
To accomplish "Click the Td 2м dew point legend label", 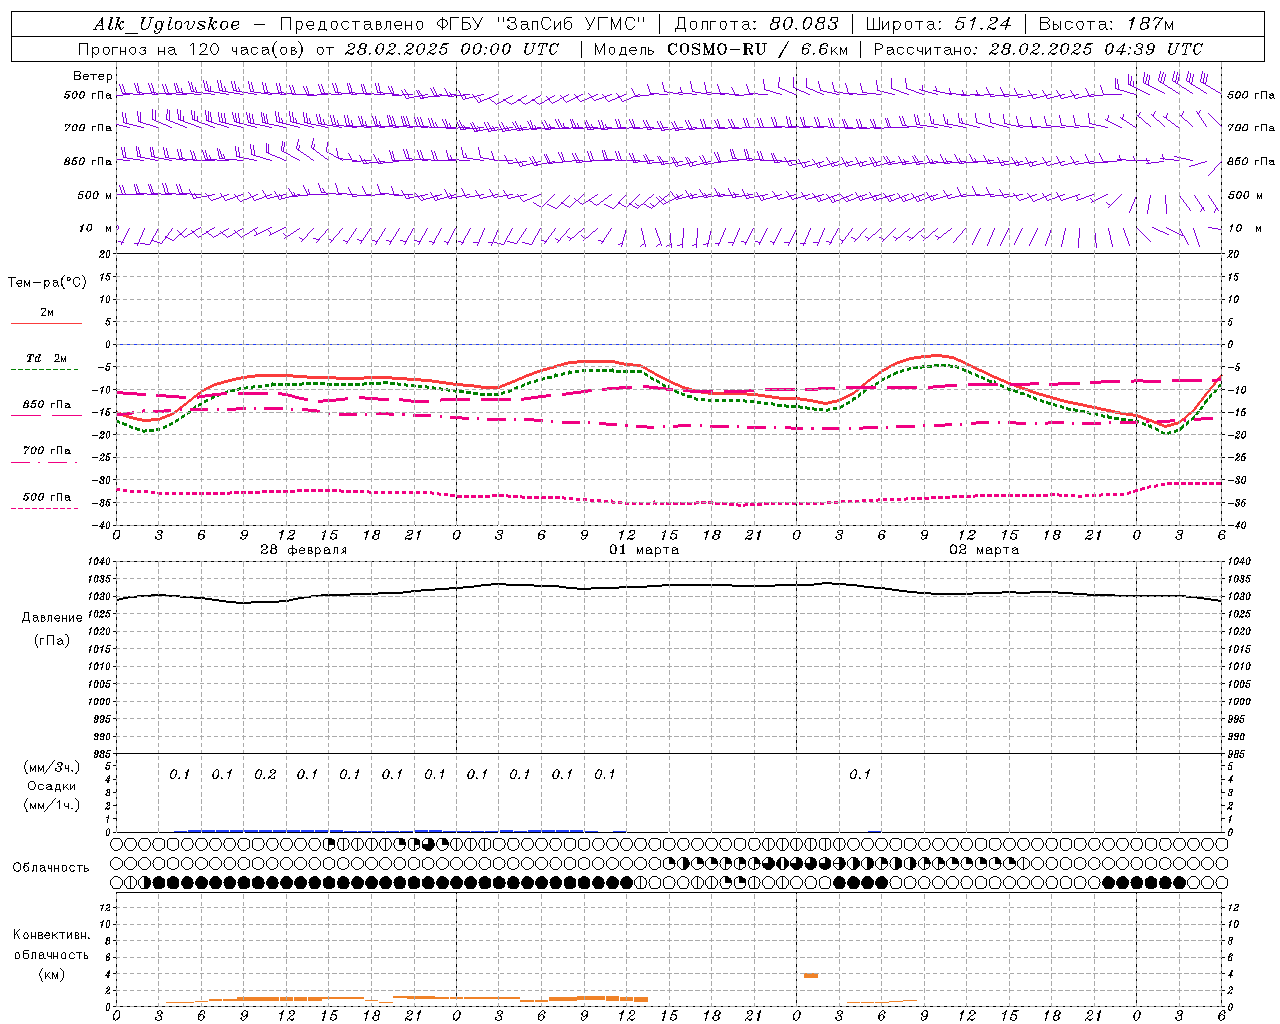I will tap(47, 358).
